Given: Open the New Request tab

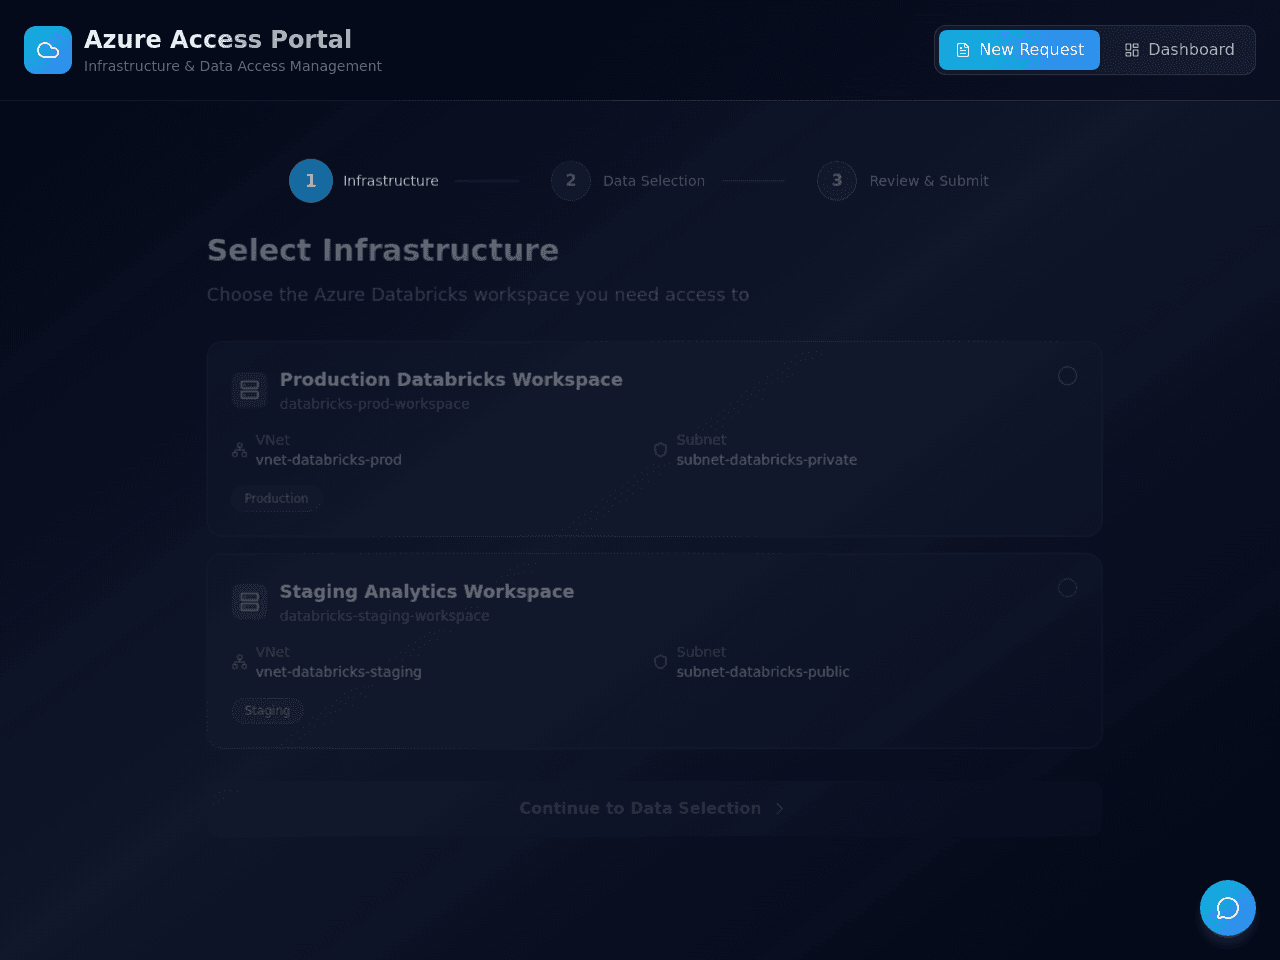Looking at the screenshot, I should [x=1019, y=50].
